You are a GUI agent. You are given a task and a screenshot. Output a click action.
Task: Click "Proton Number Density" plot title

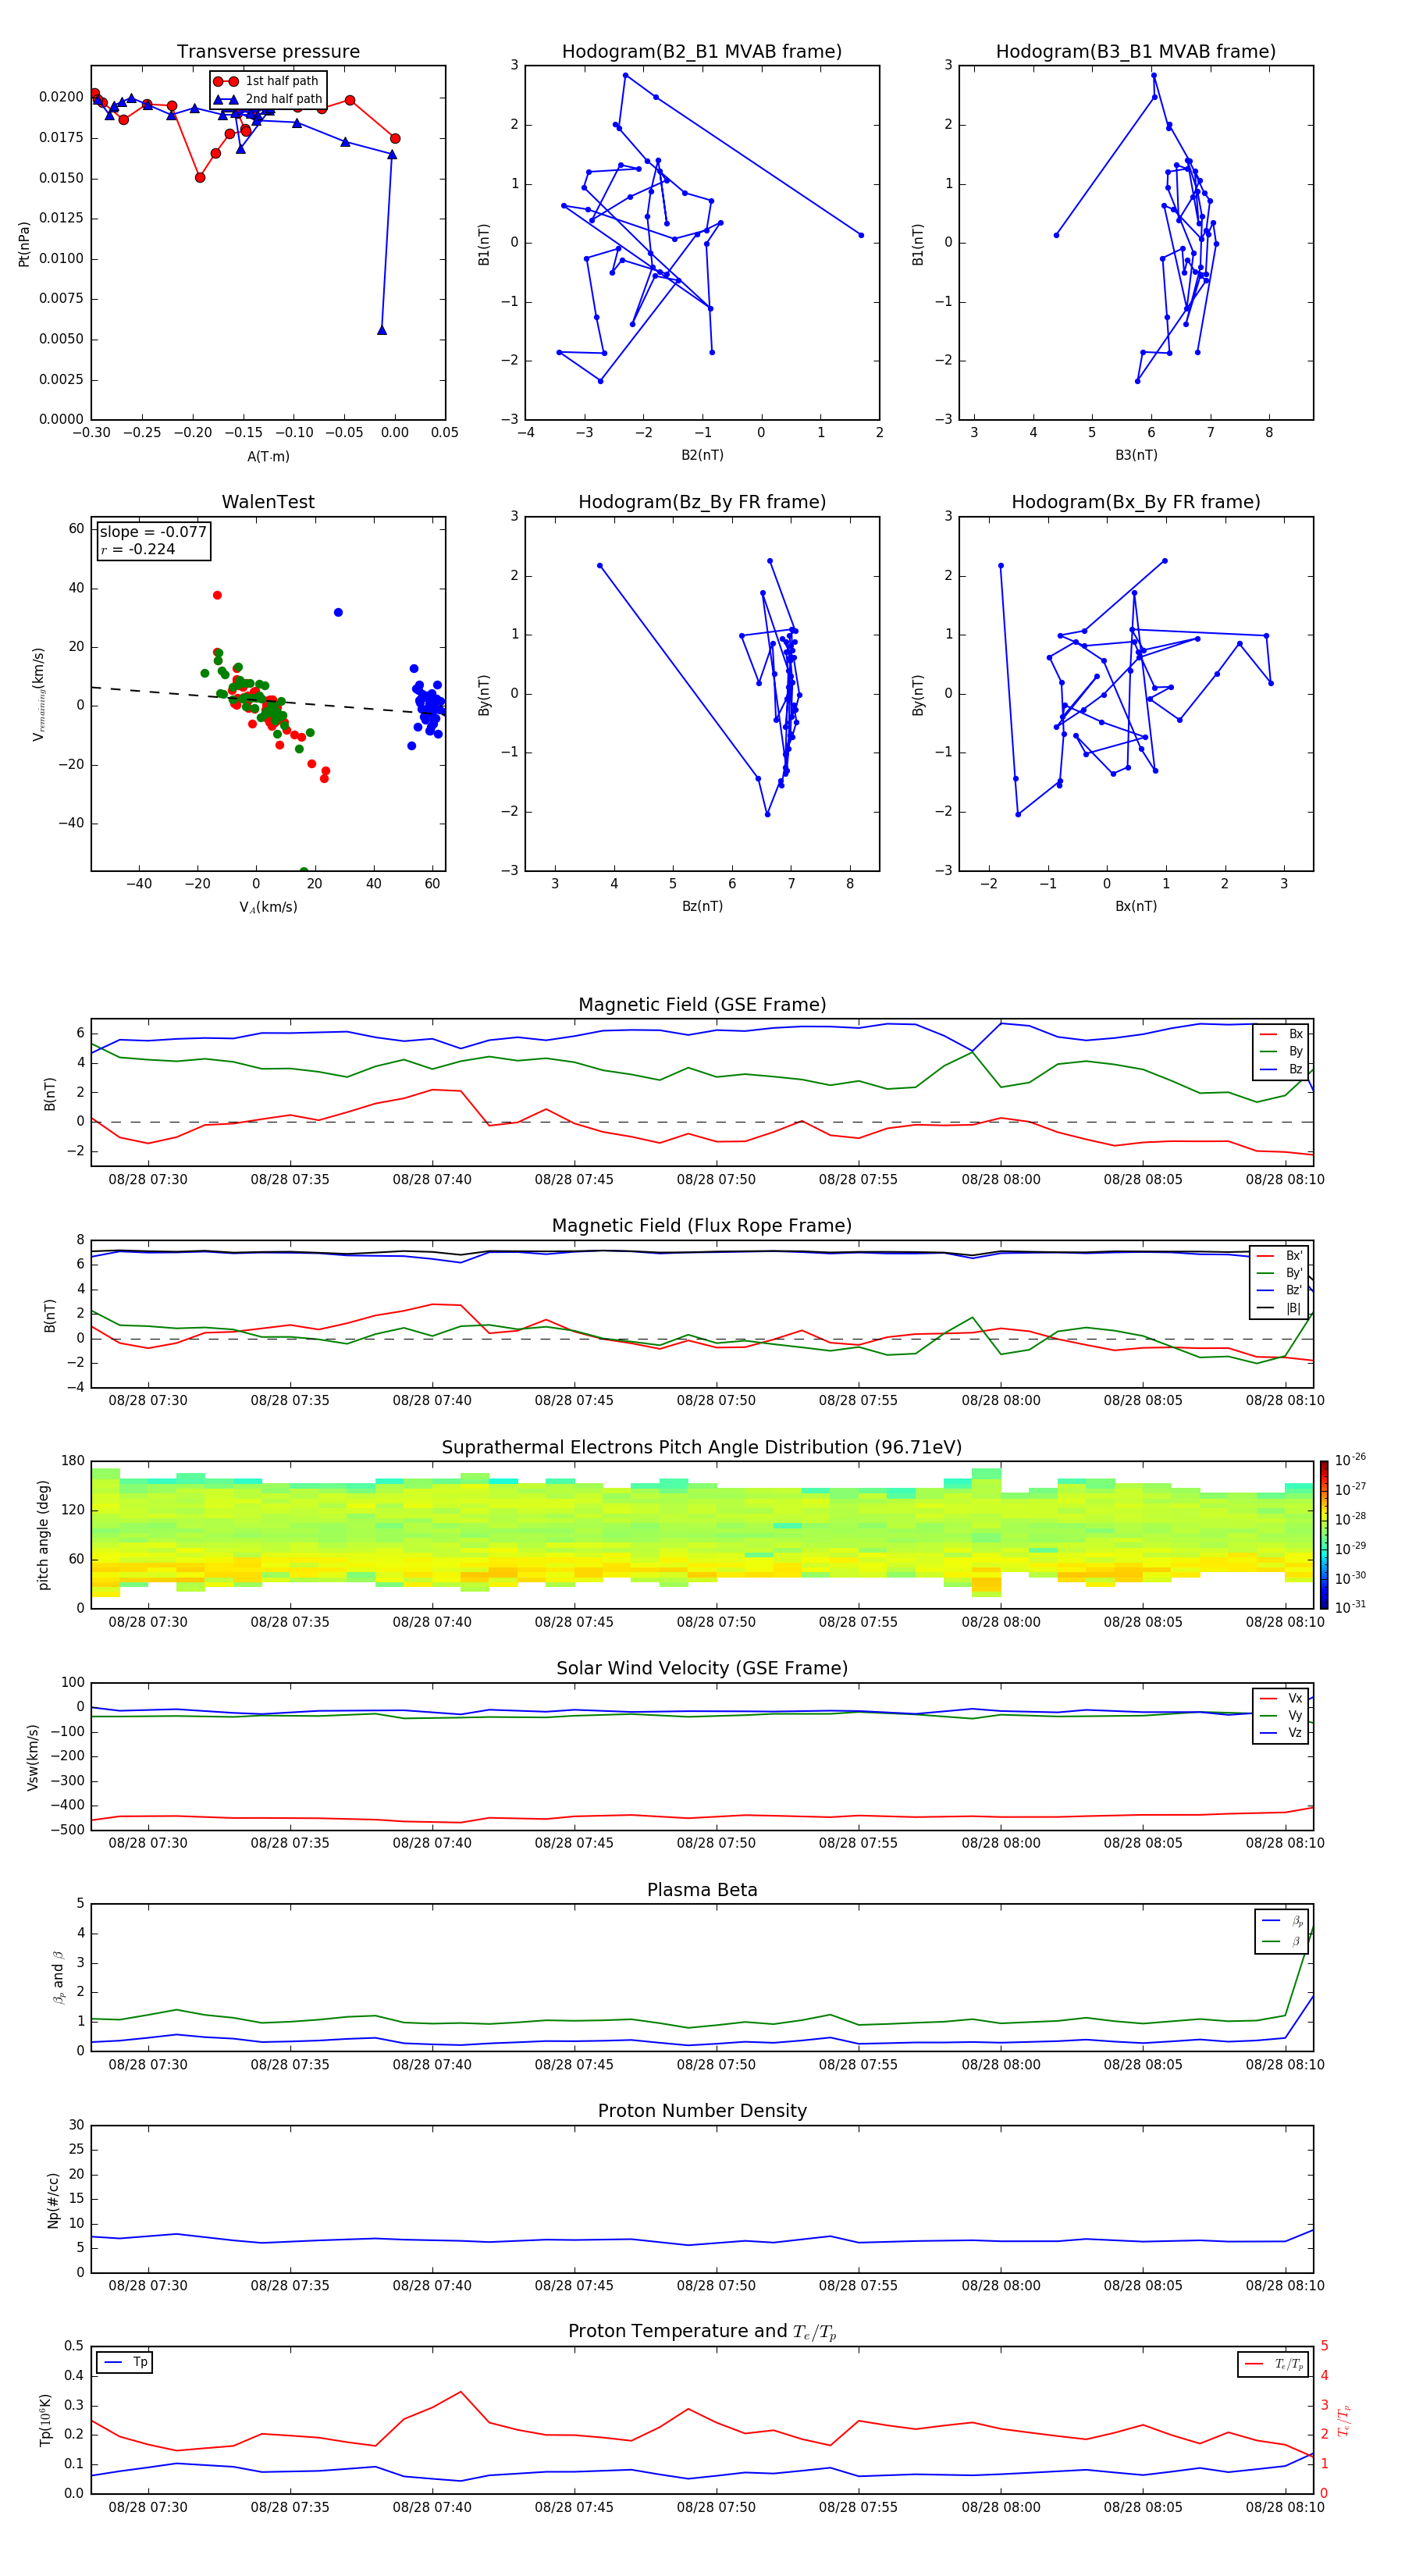702,2111
